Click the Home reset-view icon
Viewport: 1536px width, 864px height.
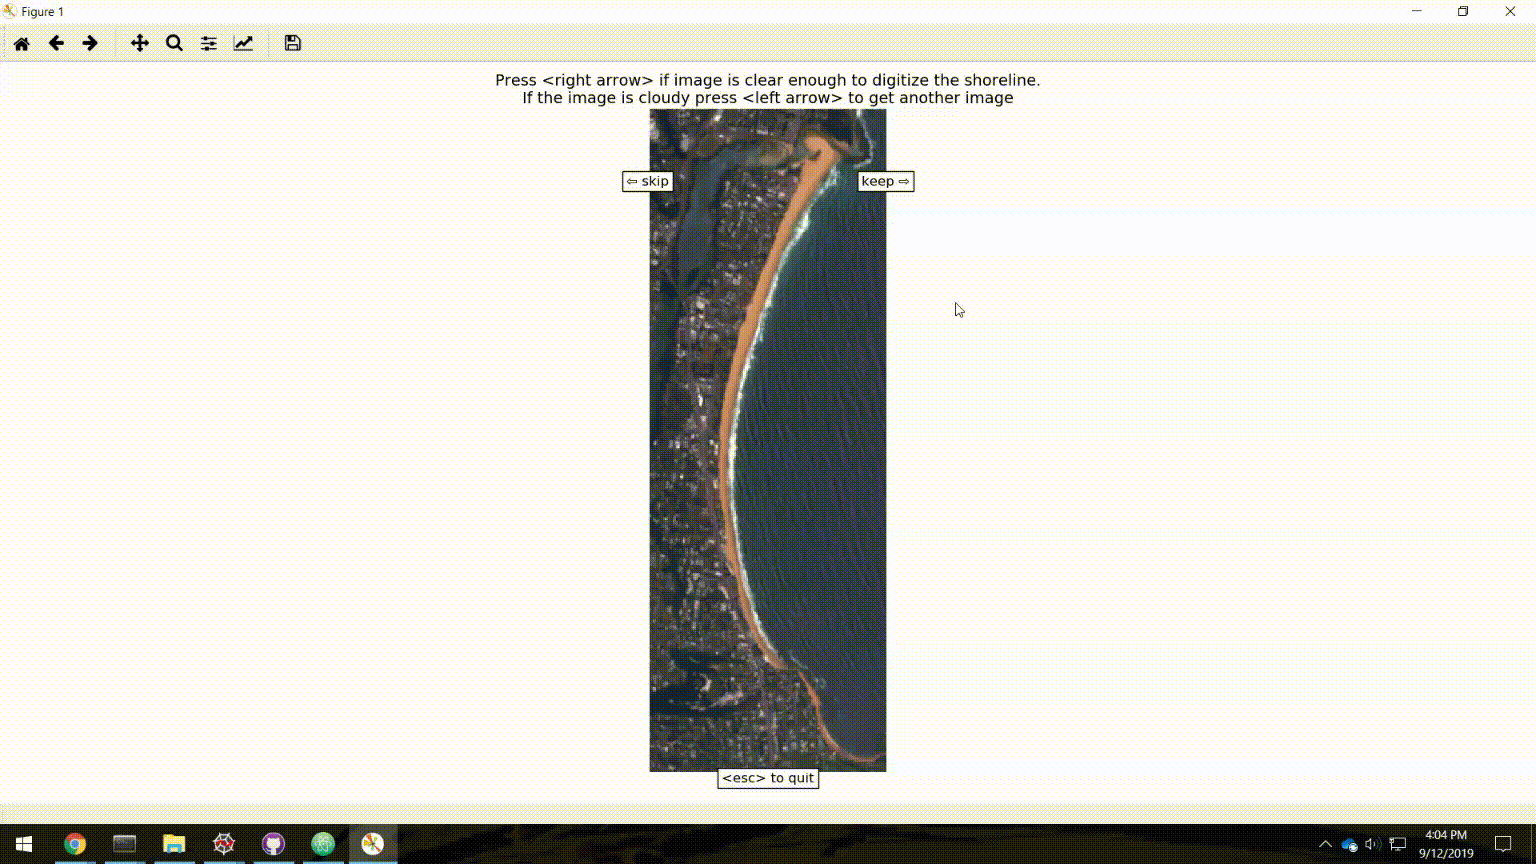[x=21, y=43]
